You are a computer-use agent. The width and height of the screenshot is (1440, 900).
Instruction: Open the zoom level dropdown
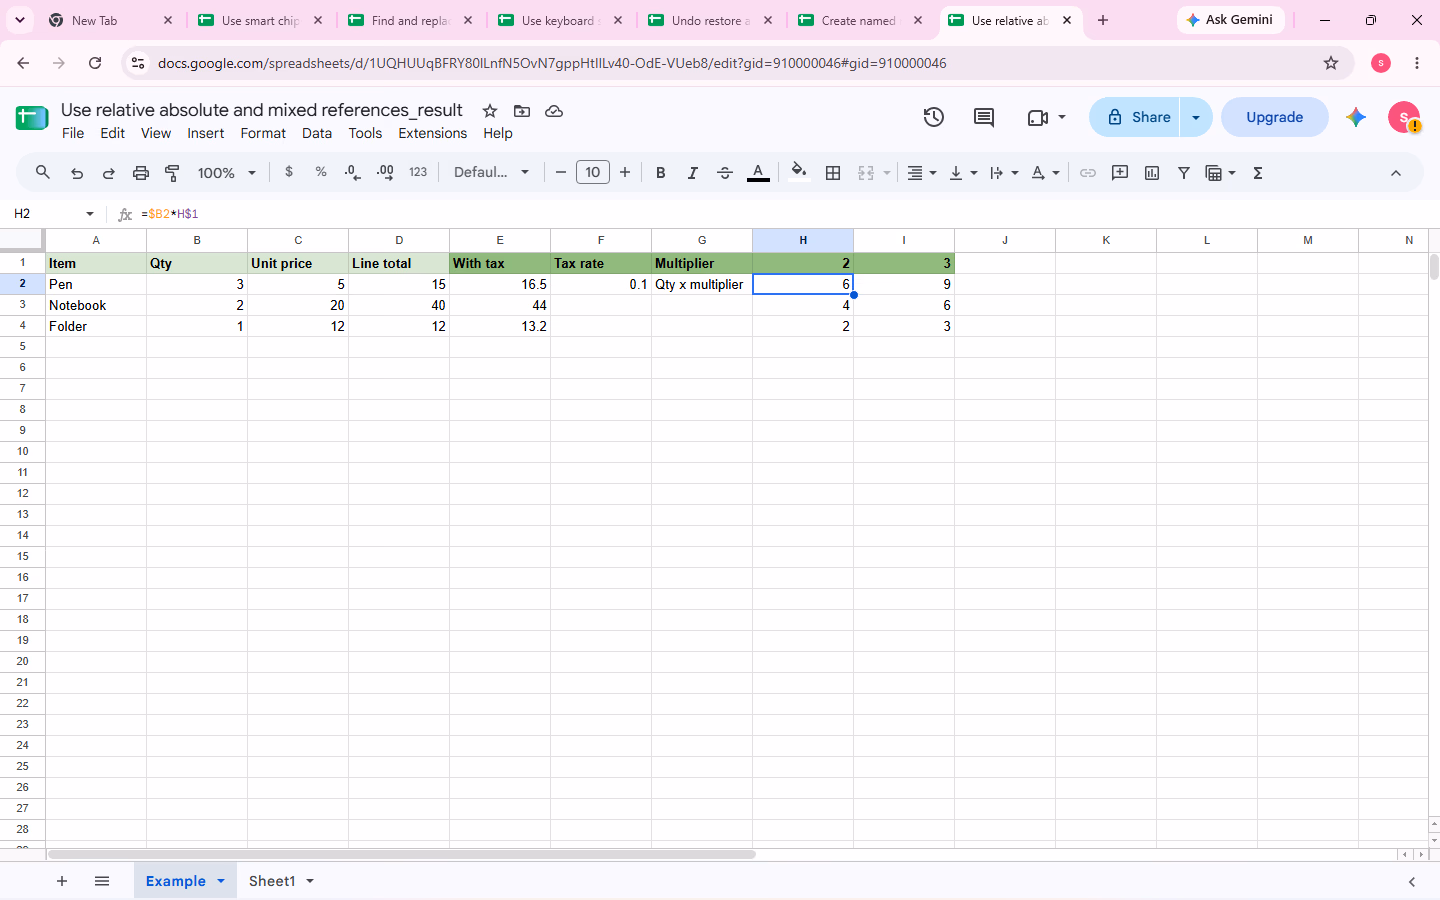point(227,173)
